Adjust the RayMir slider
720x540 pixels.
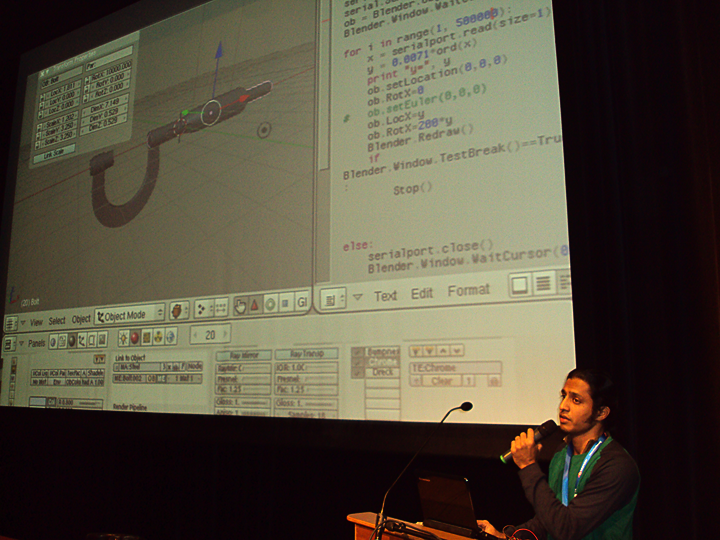243,368
